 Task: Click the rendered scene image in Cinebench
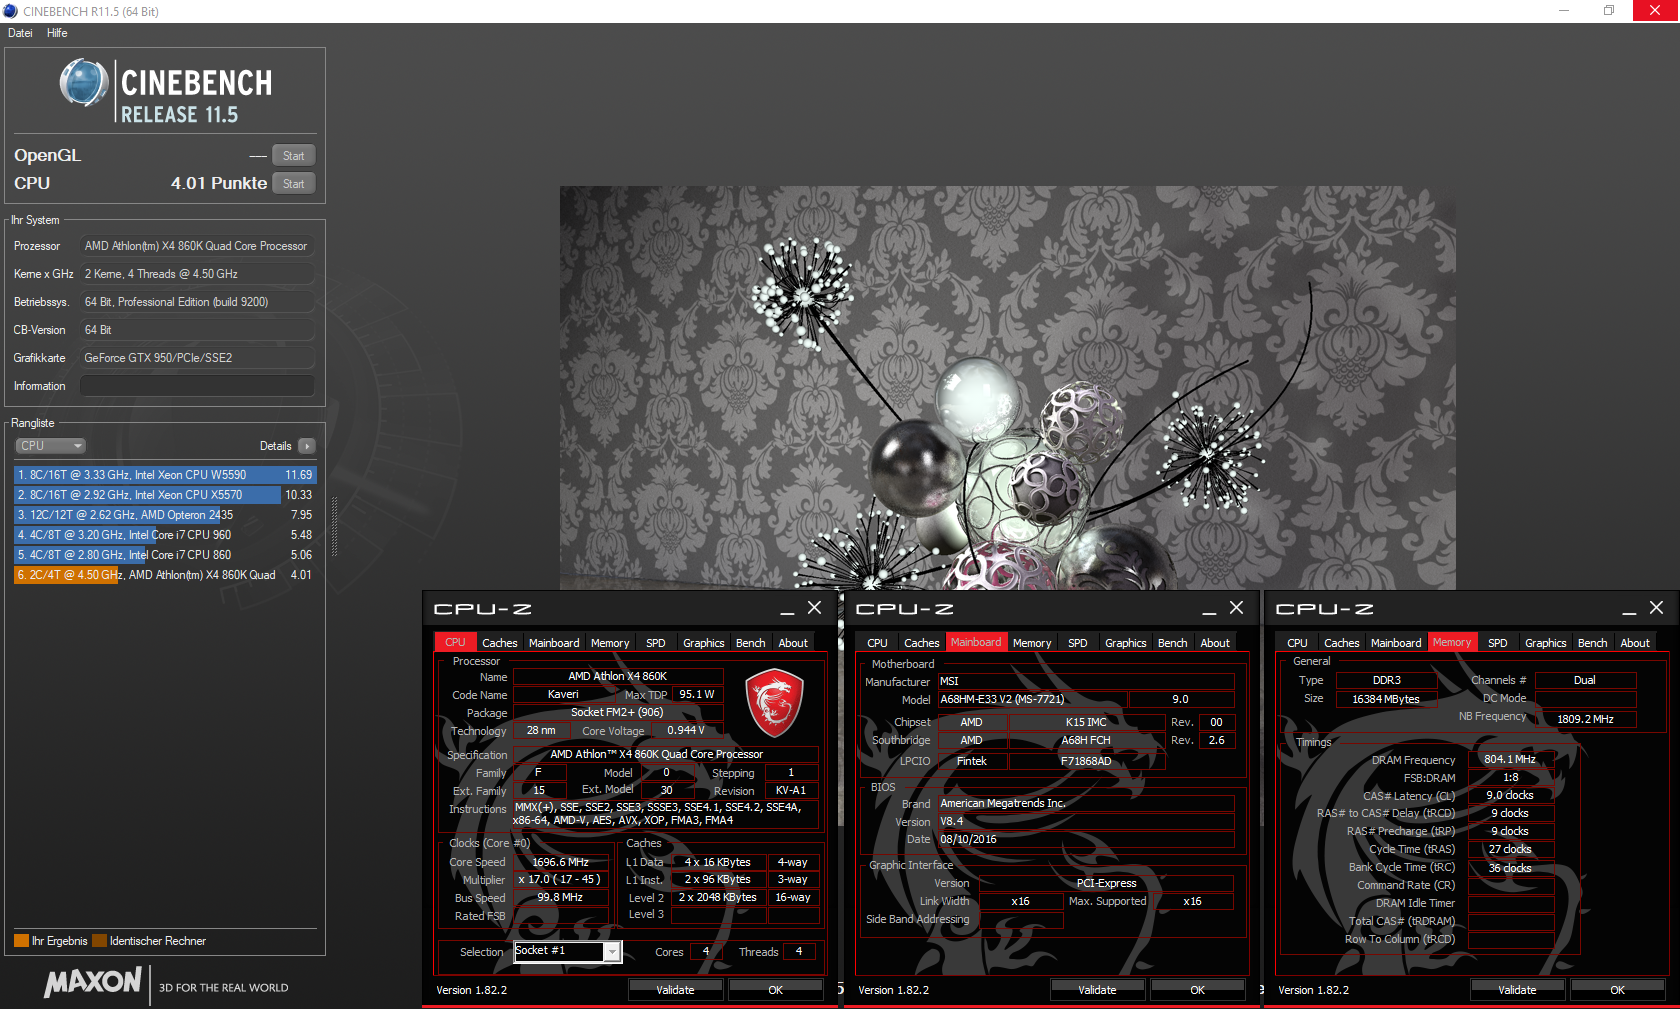[1007, 387]
